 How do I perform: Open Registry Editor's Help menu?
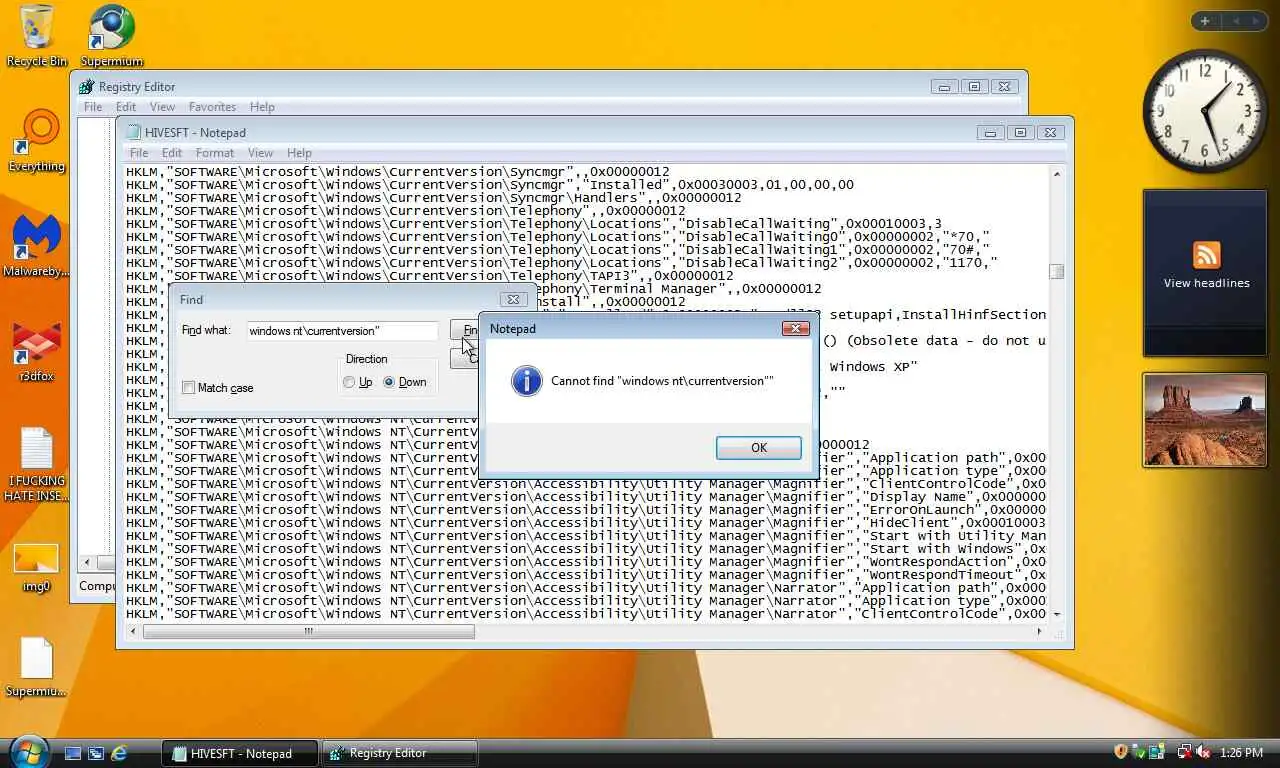pos(262,107)
